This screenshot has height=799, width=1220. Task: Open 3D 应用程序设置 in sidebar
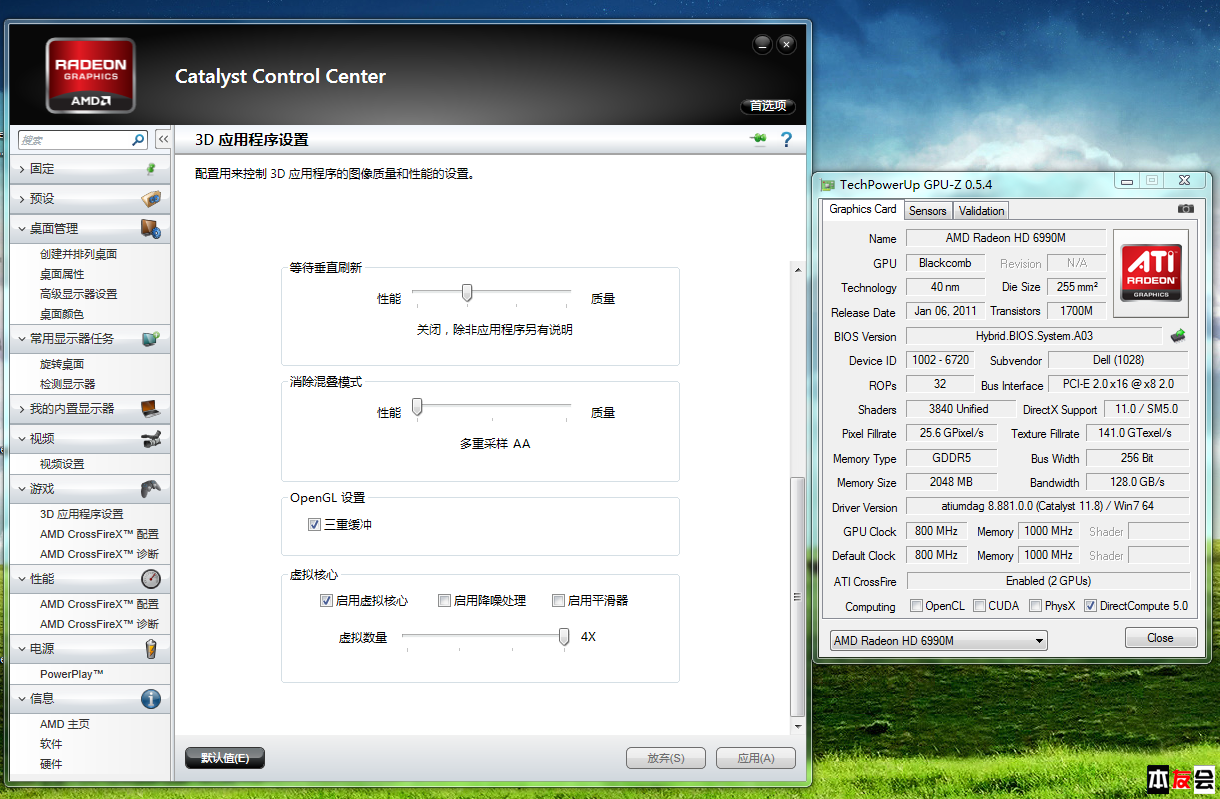tap(82, 514)
